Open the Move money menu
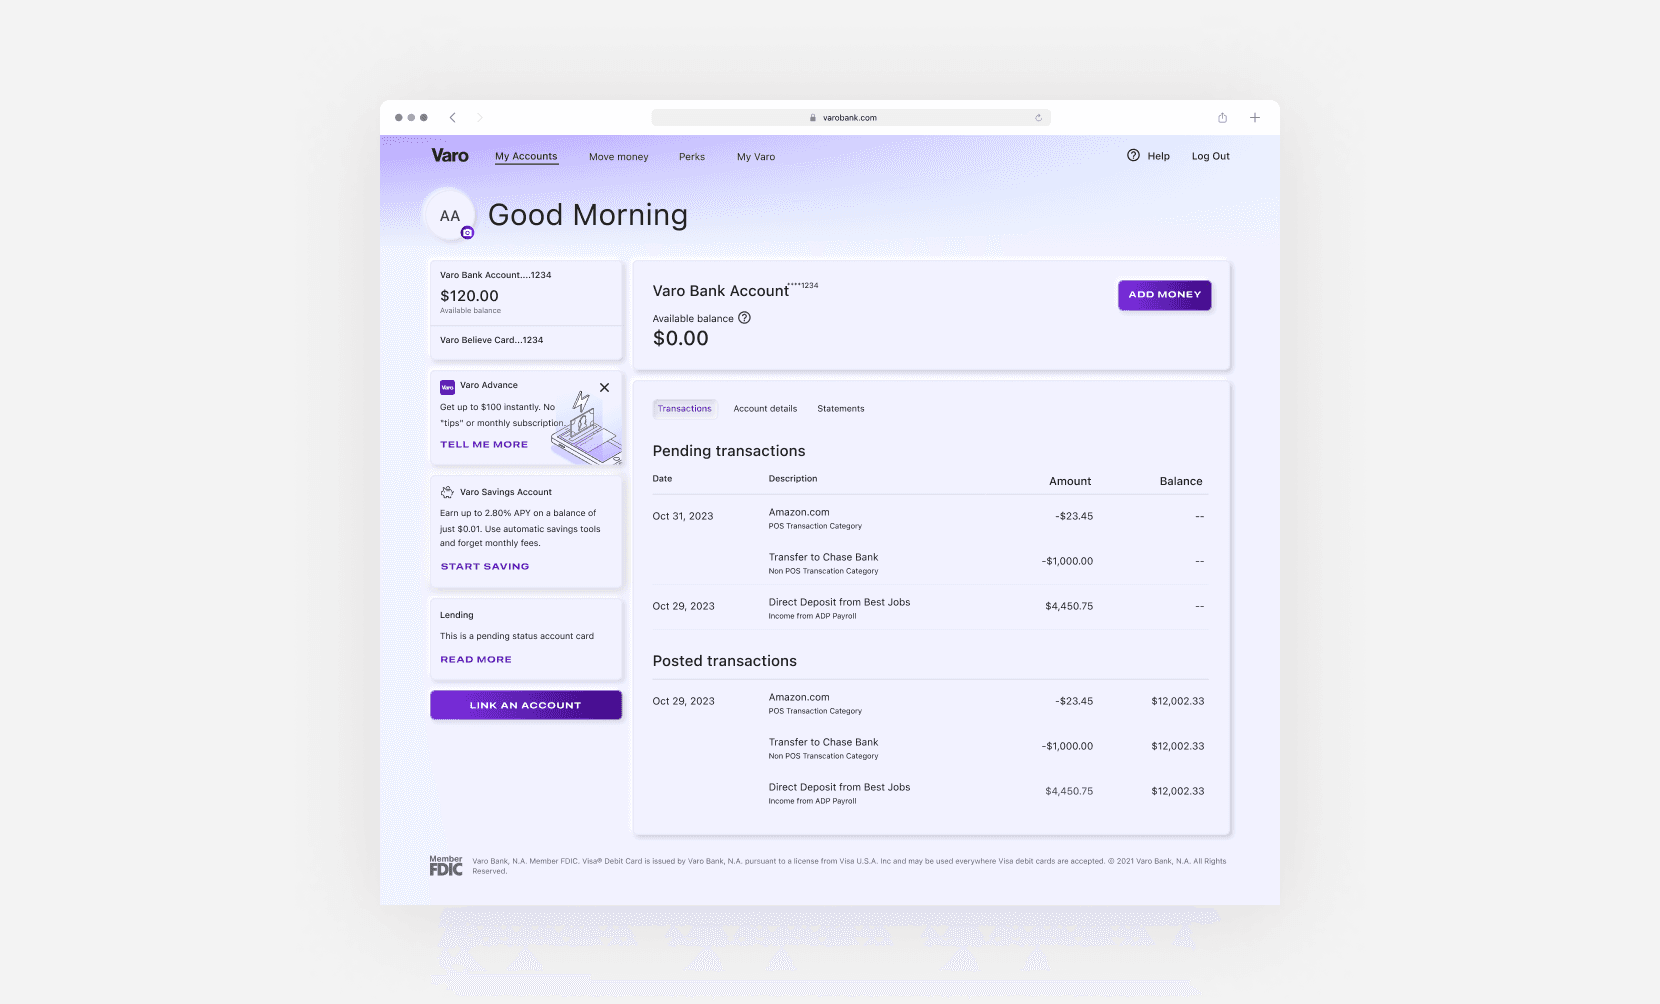1660x1004 pixels. [618, 157]
